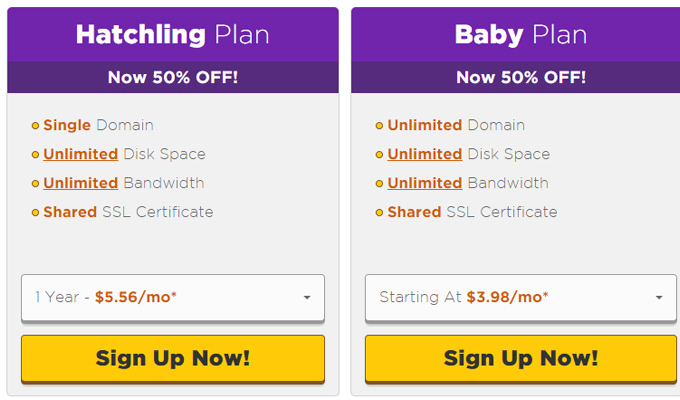Click the Hatchling Now 50% OFF banner
Screen dimensions: 680x400
173,77
